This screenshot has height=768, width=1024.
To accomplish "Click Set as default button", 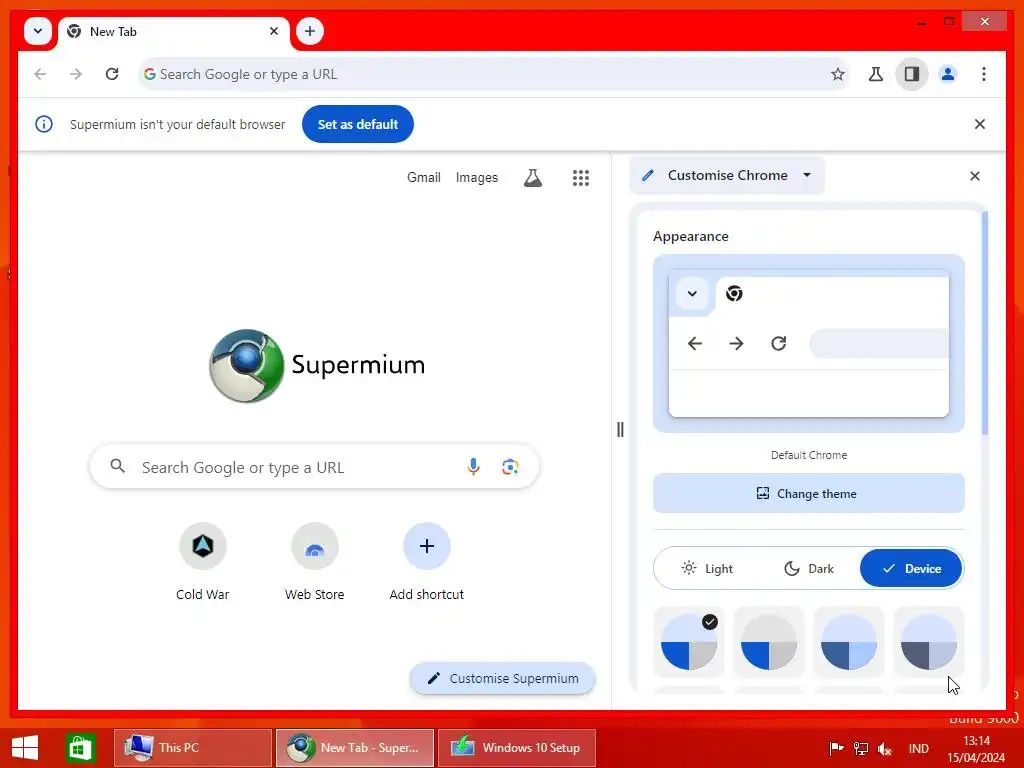I will [357, 124].
